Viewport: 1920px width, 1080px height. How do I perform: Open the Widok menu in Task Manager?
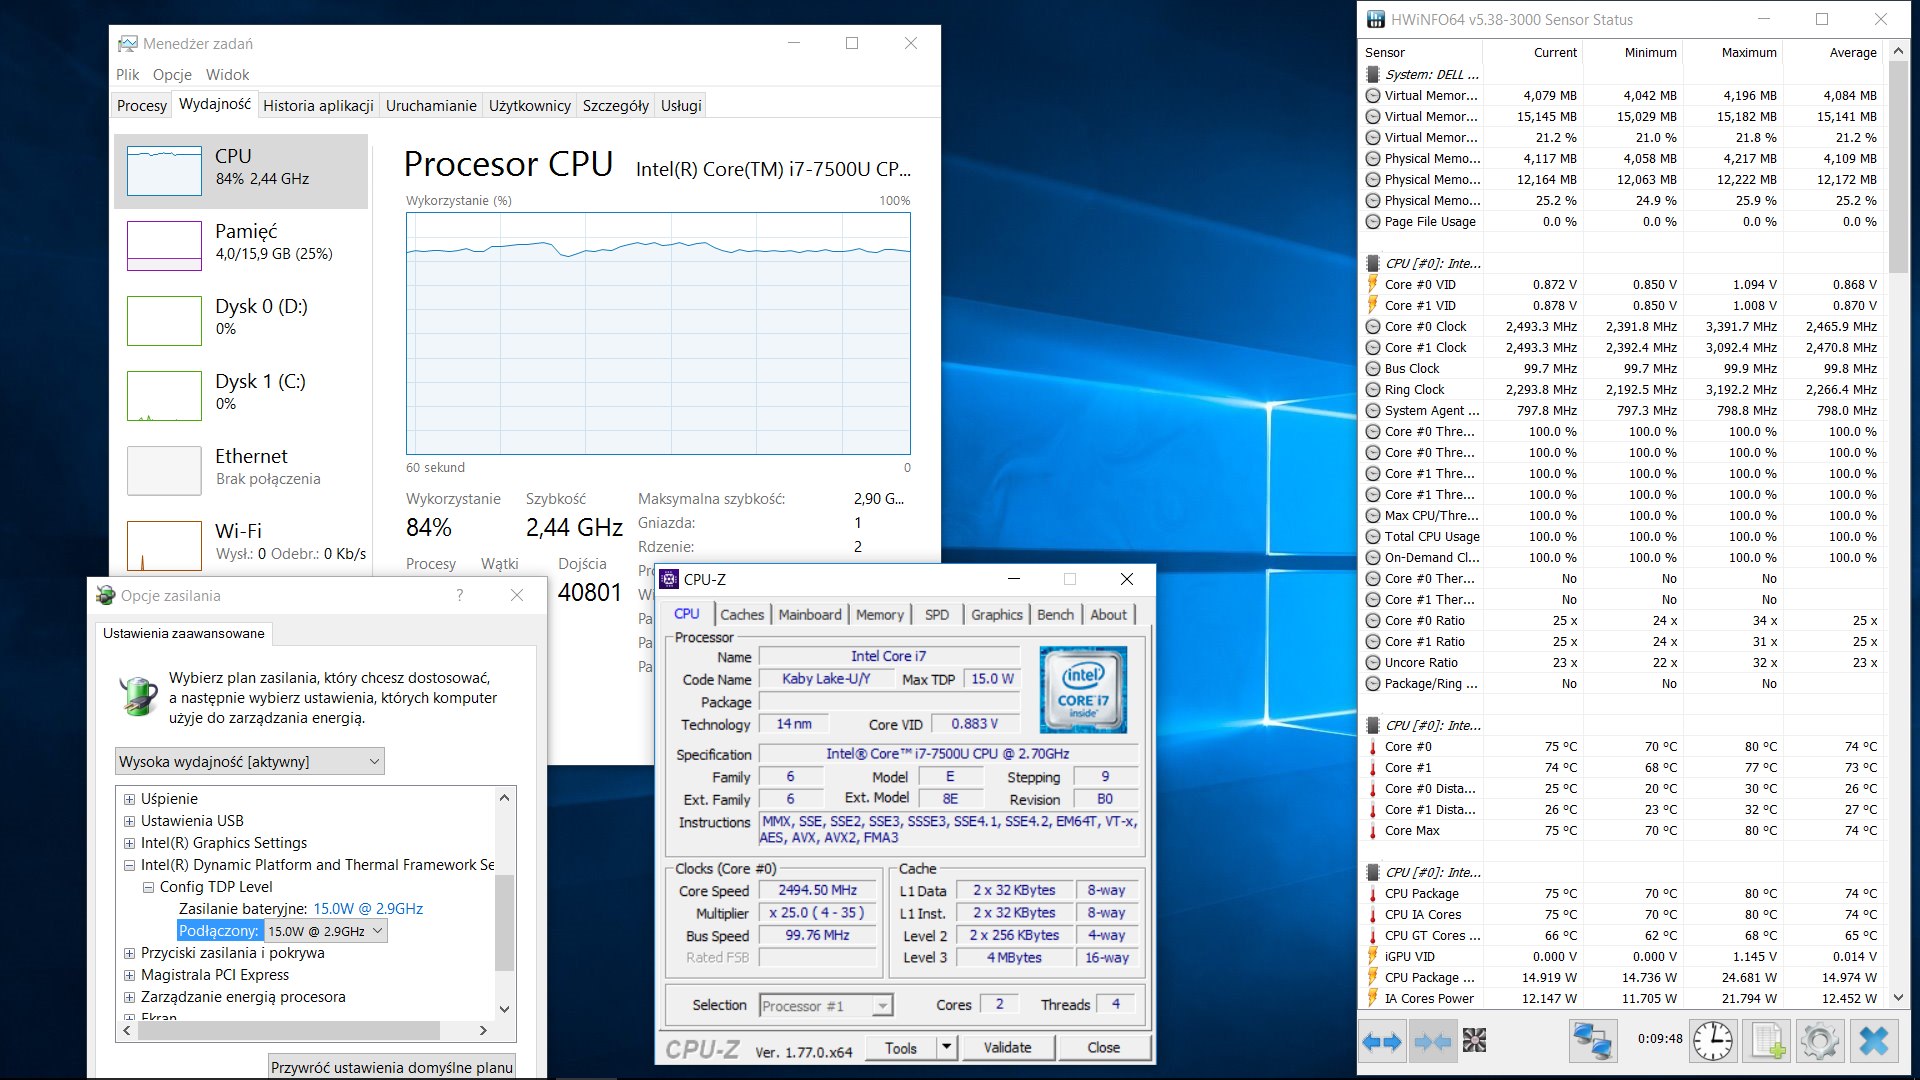click(228, 74)
